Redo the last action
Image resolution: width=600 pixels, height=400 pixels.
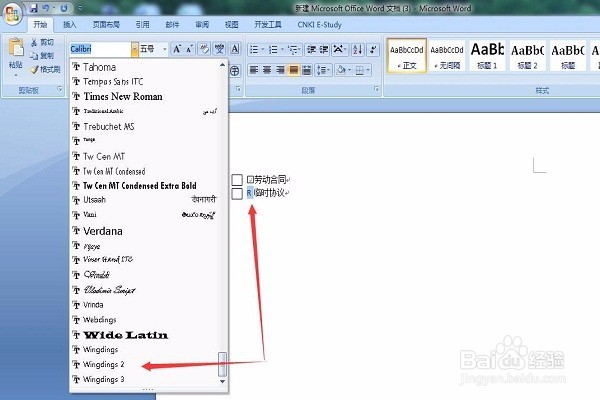[x=64, y=8]
